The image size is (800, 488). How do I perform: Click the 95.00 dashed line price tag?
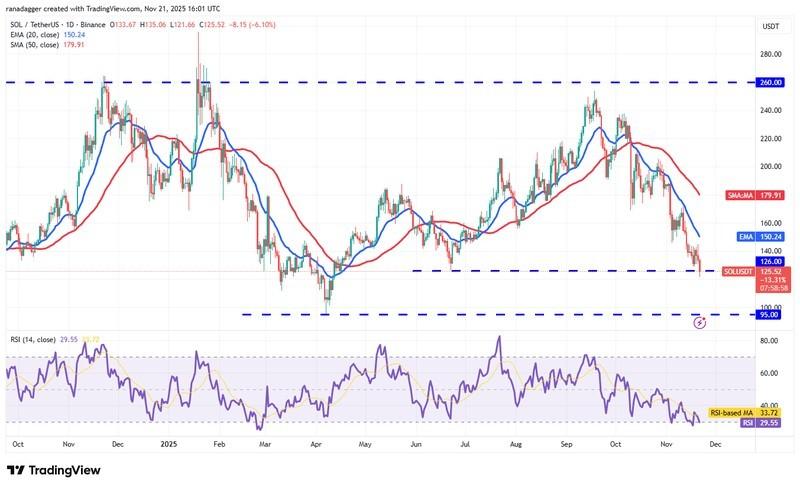coord(767,314)
